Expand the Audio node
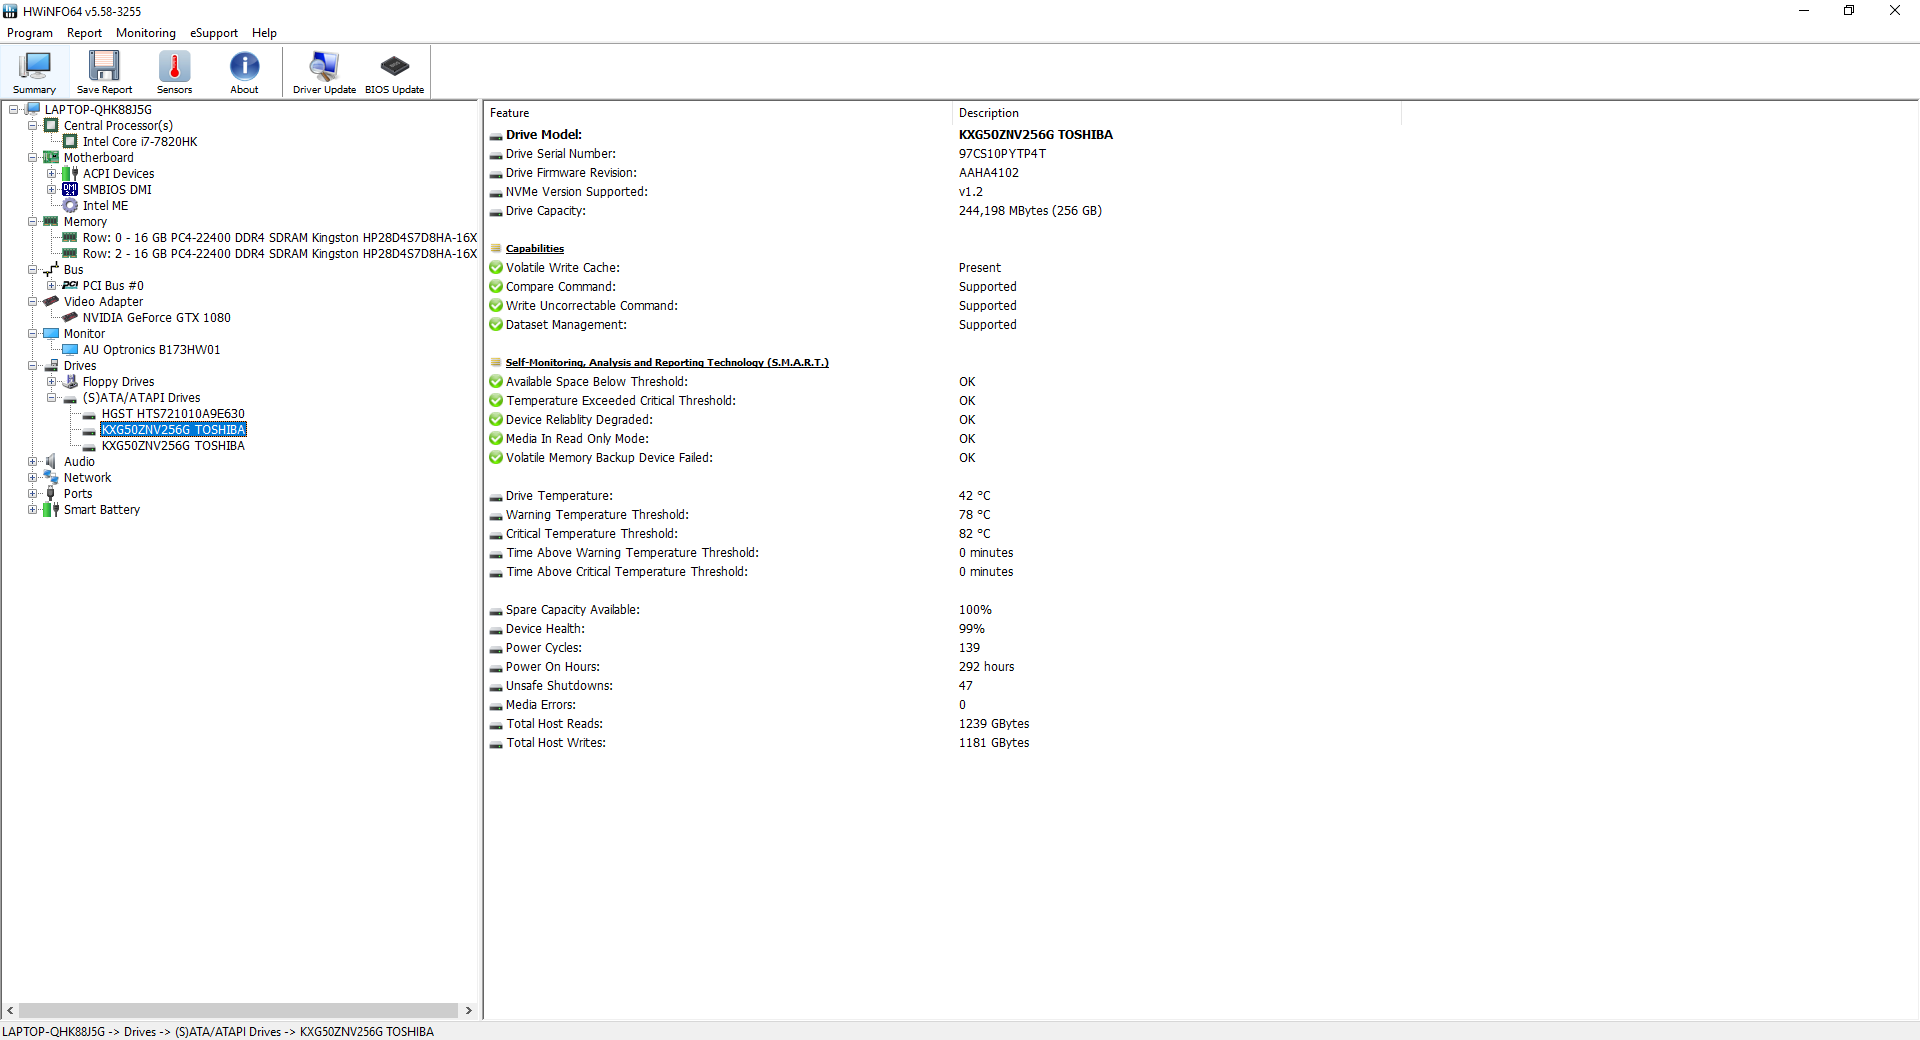 click(x=33, y=462)
